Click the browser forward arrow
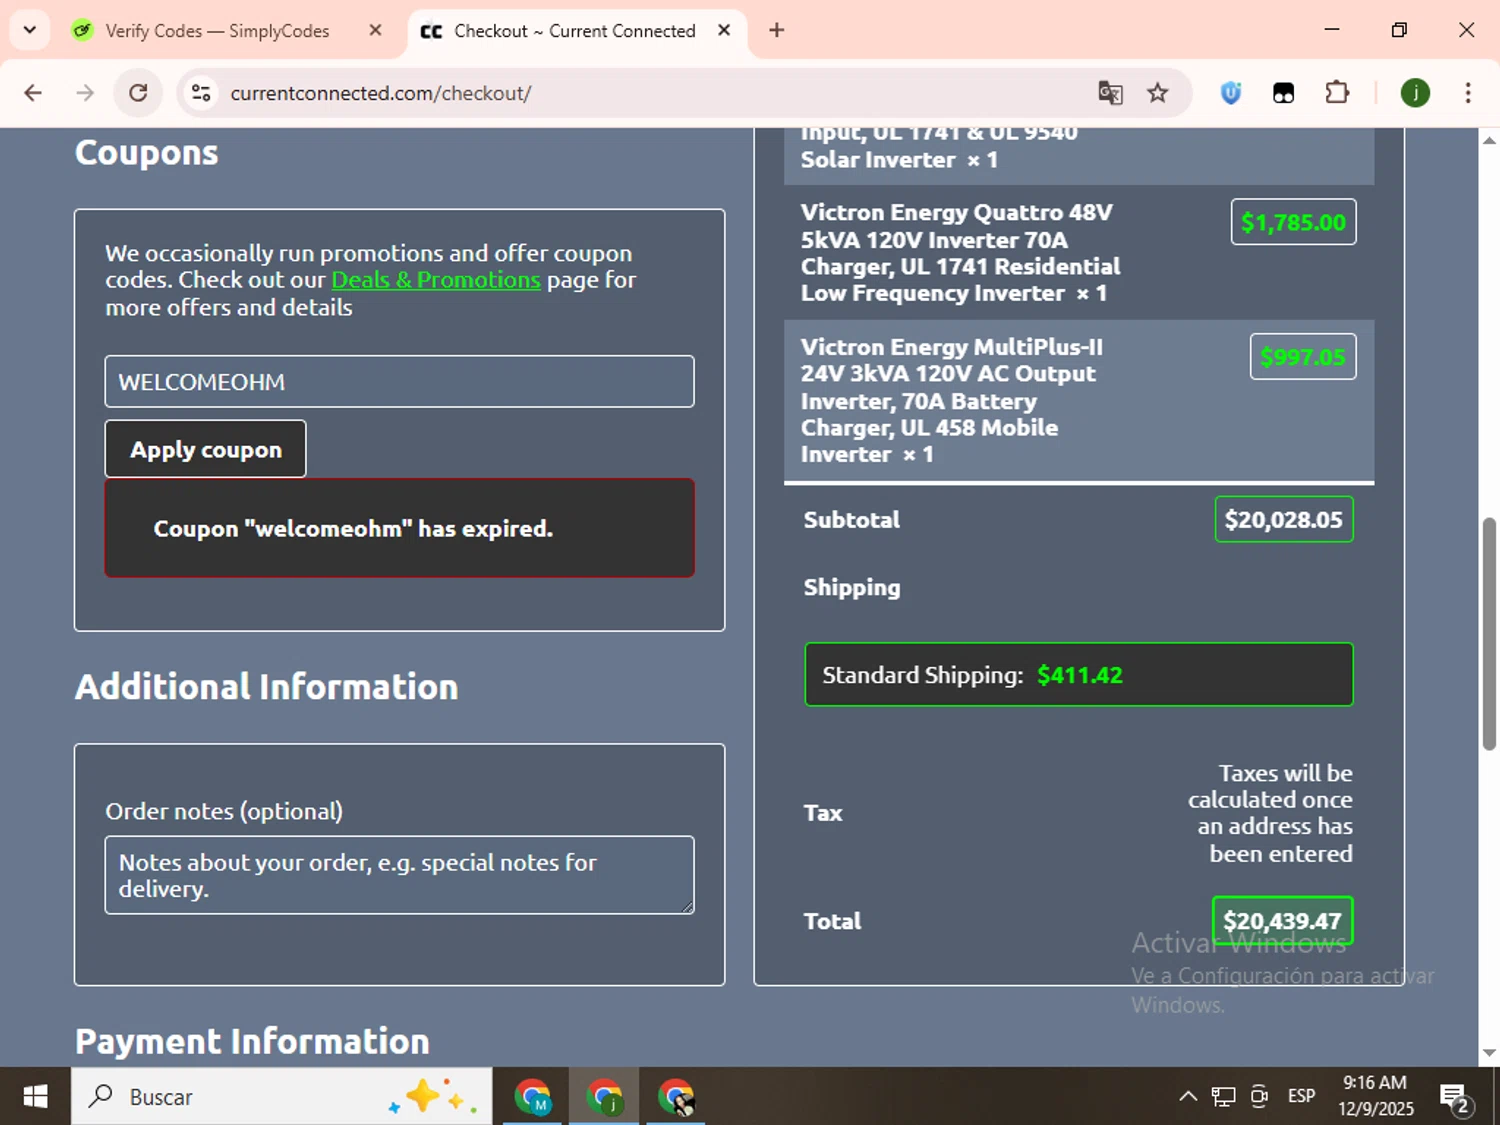The image size is (1500, 1125). [85, 93]
